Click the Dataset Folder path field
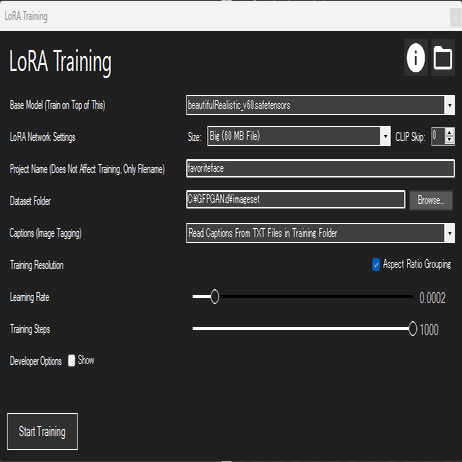This screenshot has height=462, width=462. coord(296,199)
